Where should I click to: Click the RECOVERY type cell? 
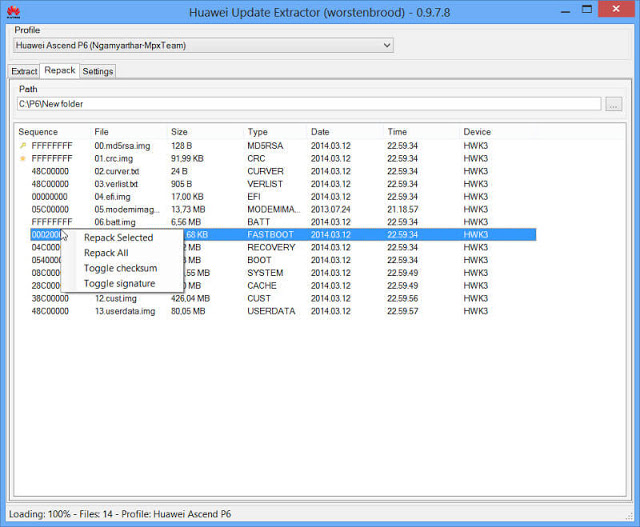271,247
